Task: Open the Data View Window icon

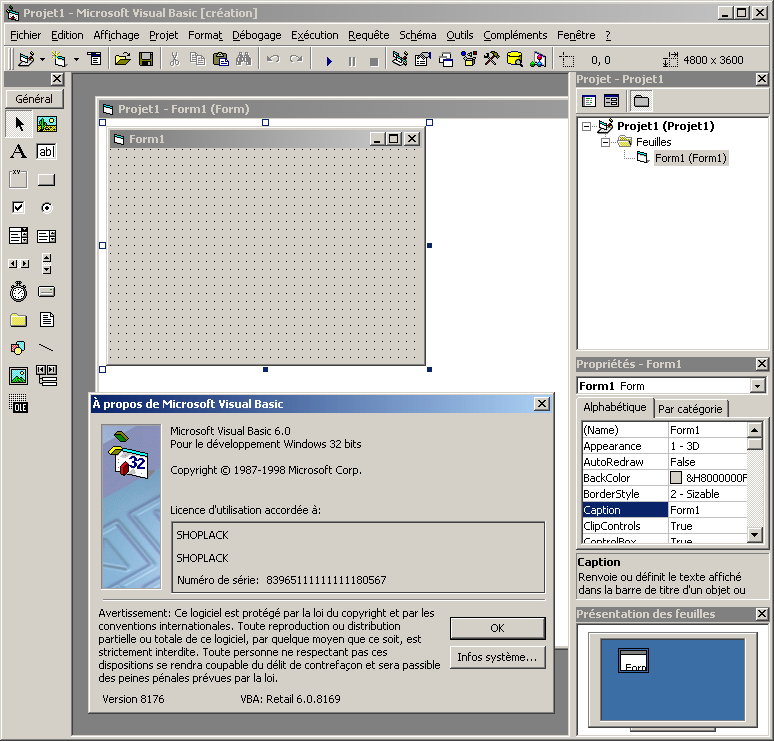Action: [x=515, y=60]
